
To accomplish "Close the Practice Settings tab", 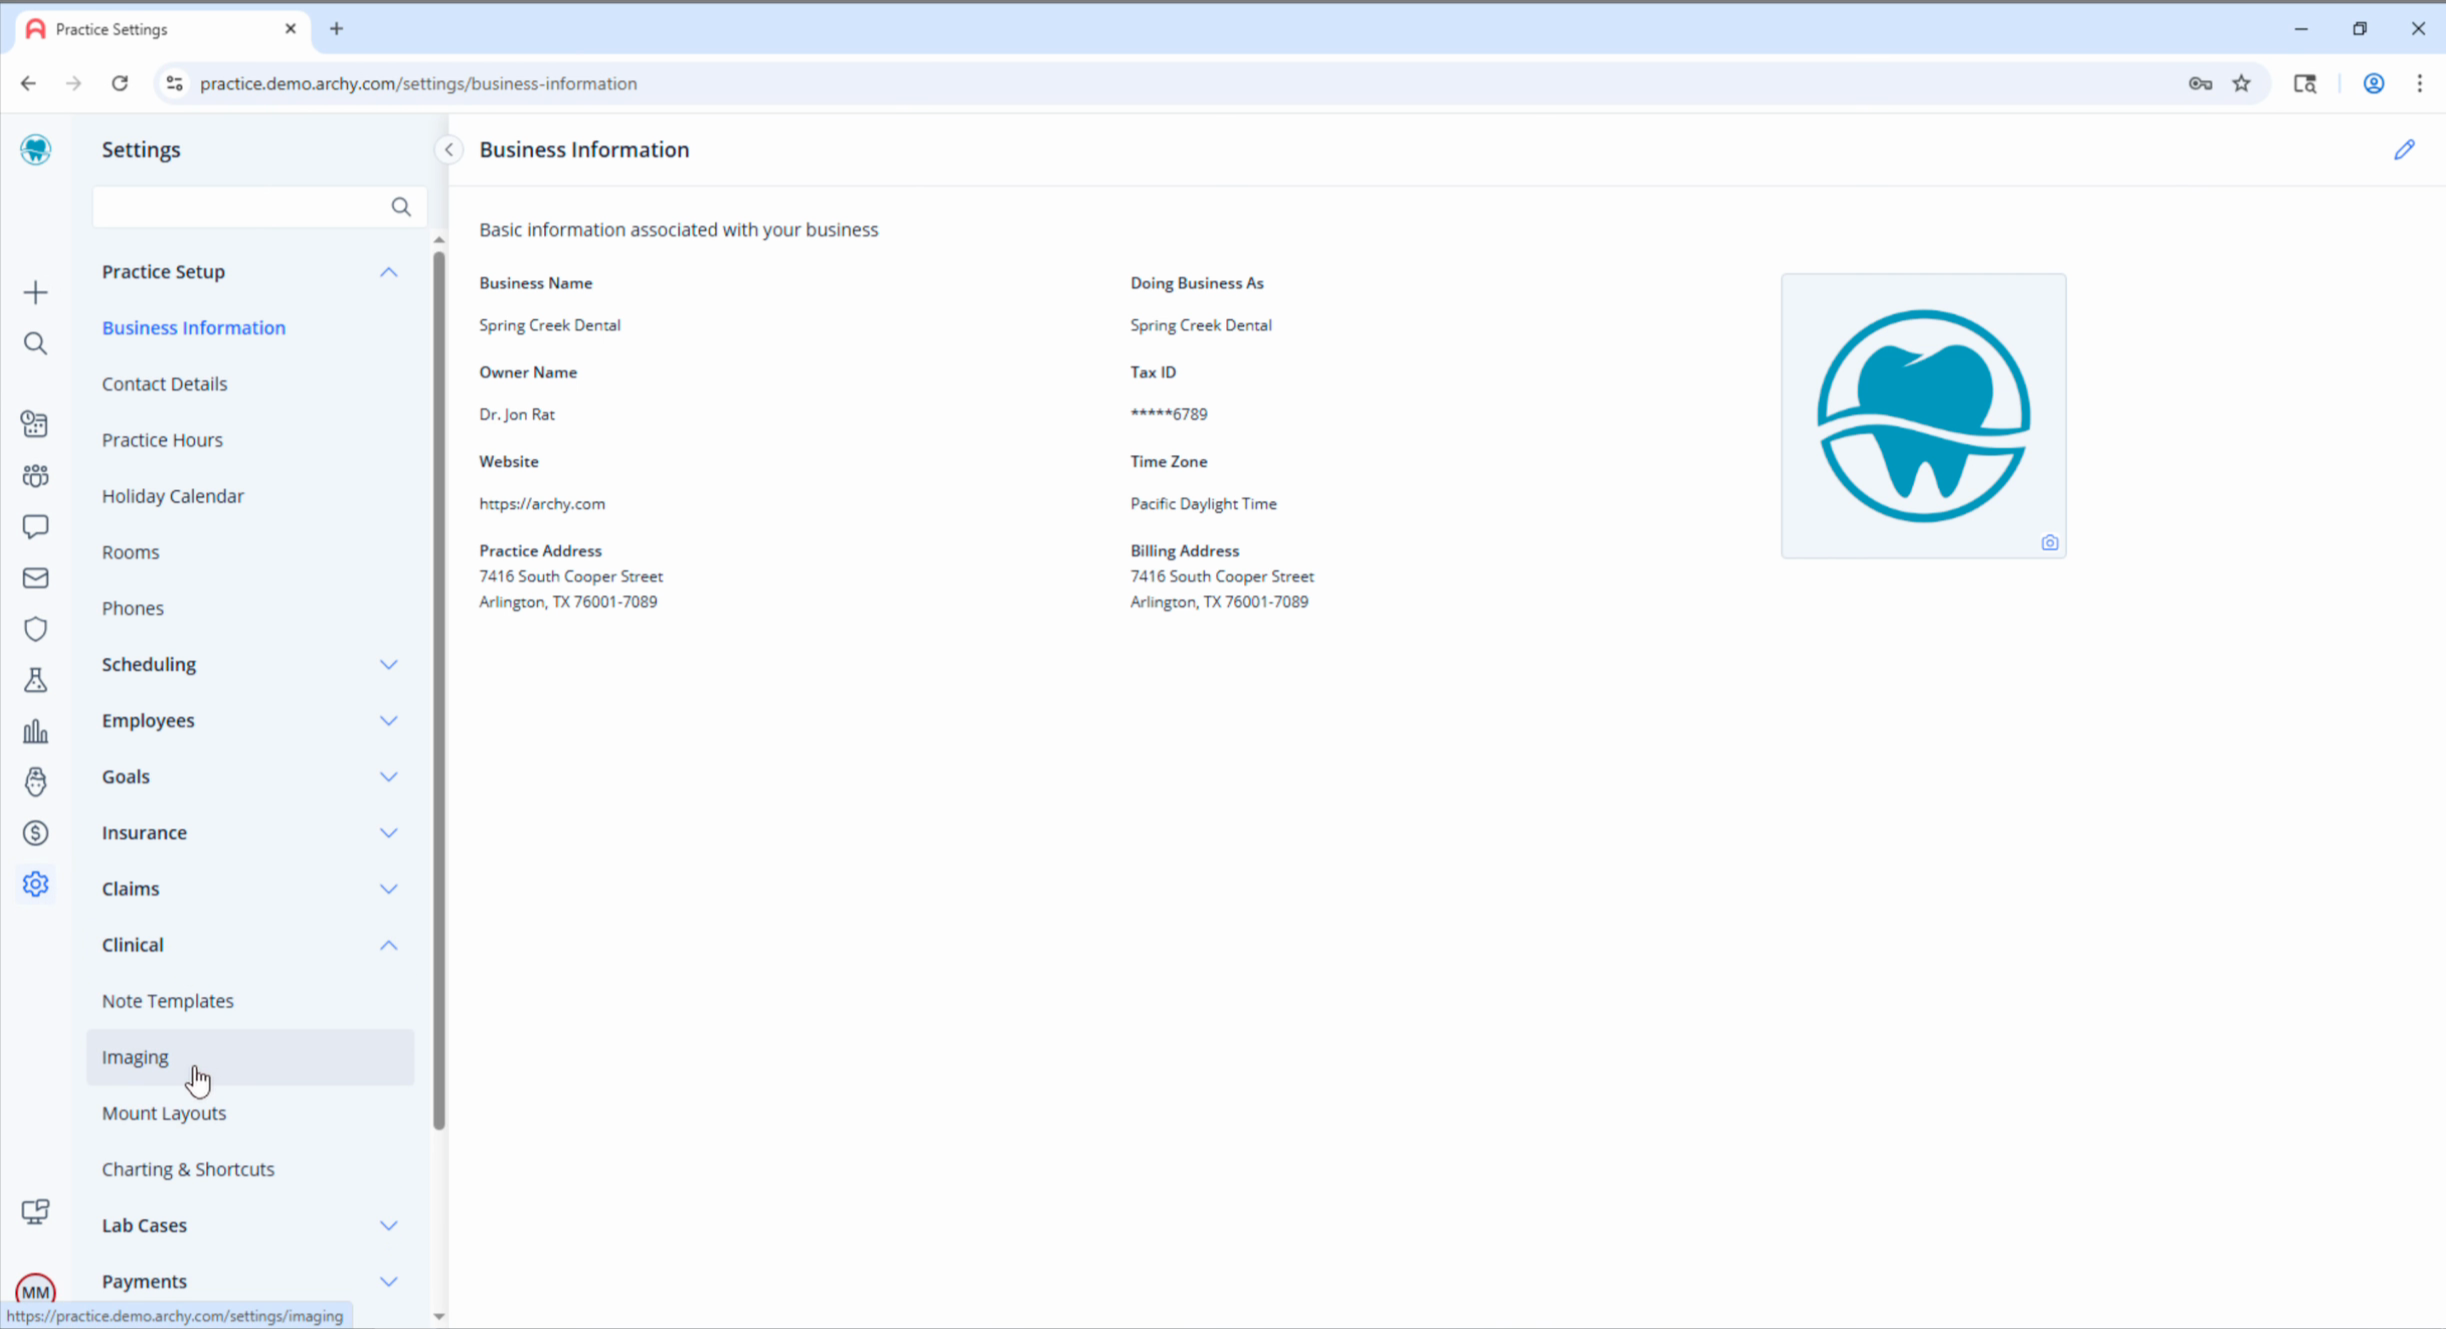I will 290,29.
